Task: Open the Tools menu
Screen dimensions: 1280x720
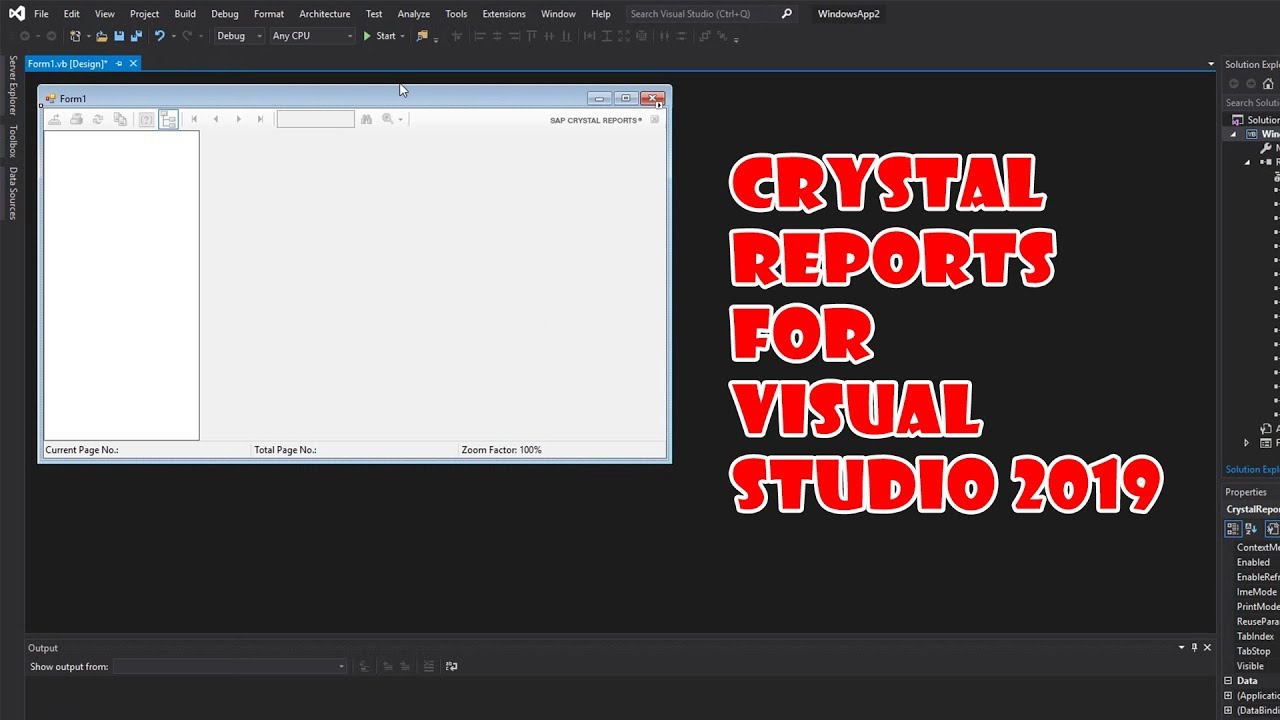Action: (456, 14)
